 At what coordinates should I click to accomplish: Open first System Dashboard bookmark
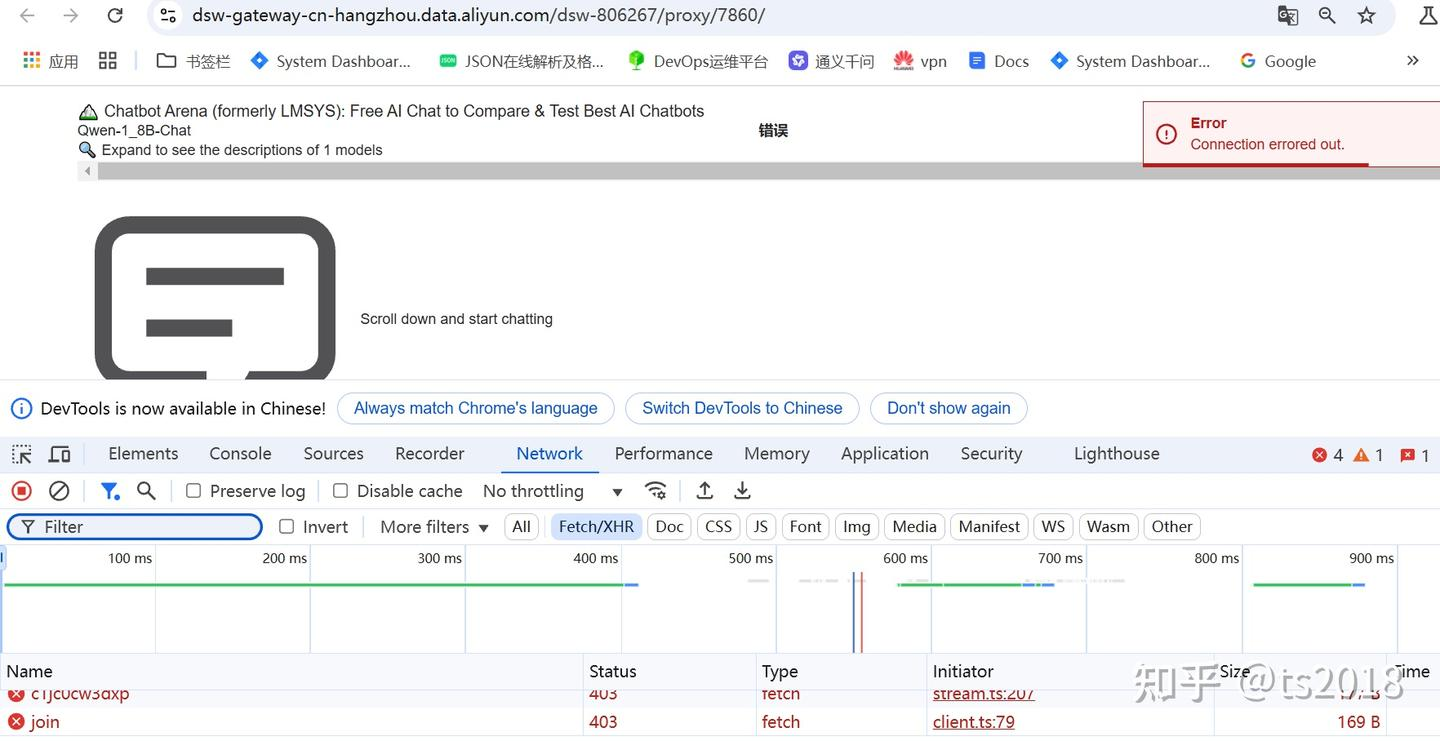coord(331,61)
